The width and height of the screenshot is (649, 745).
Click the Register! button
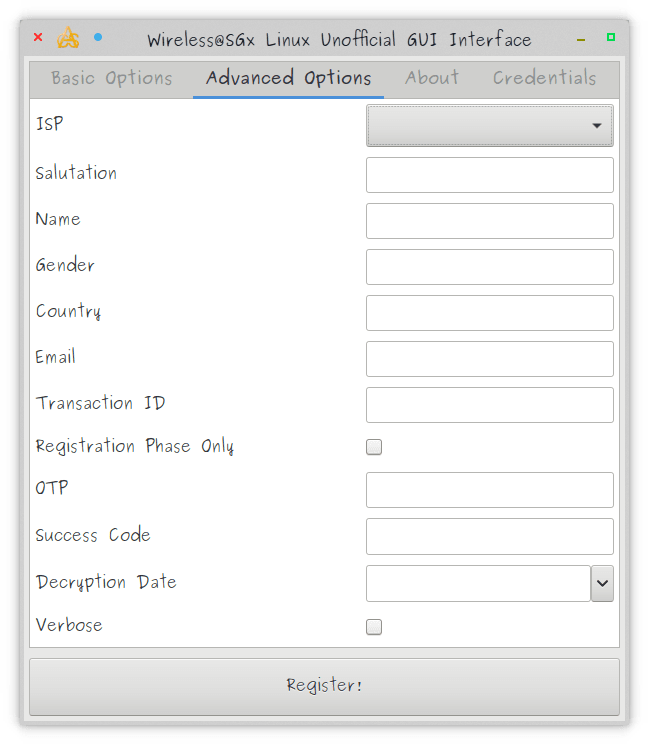coord(324,687)
